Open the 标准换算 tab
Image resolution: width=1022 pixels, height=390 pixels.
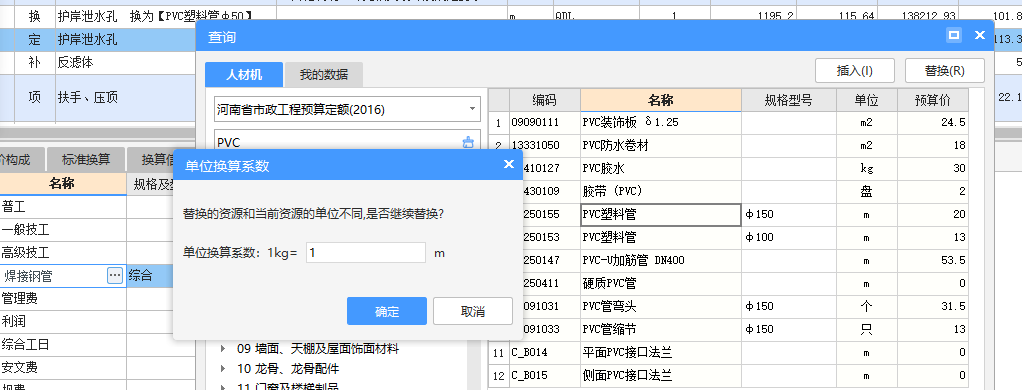click(85, 159)
